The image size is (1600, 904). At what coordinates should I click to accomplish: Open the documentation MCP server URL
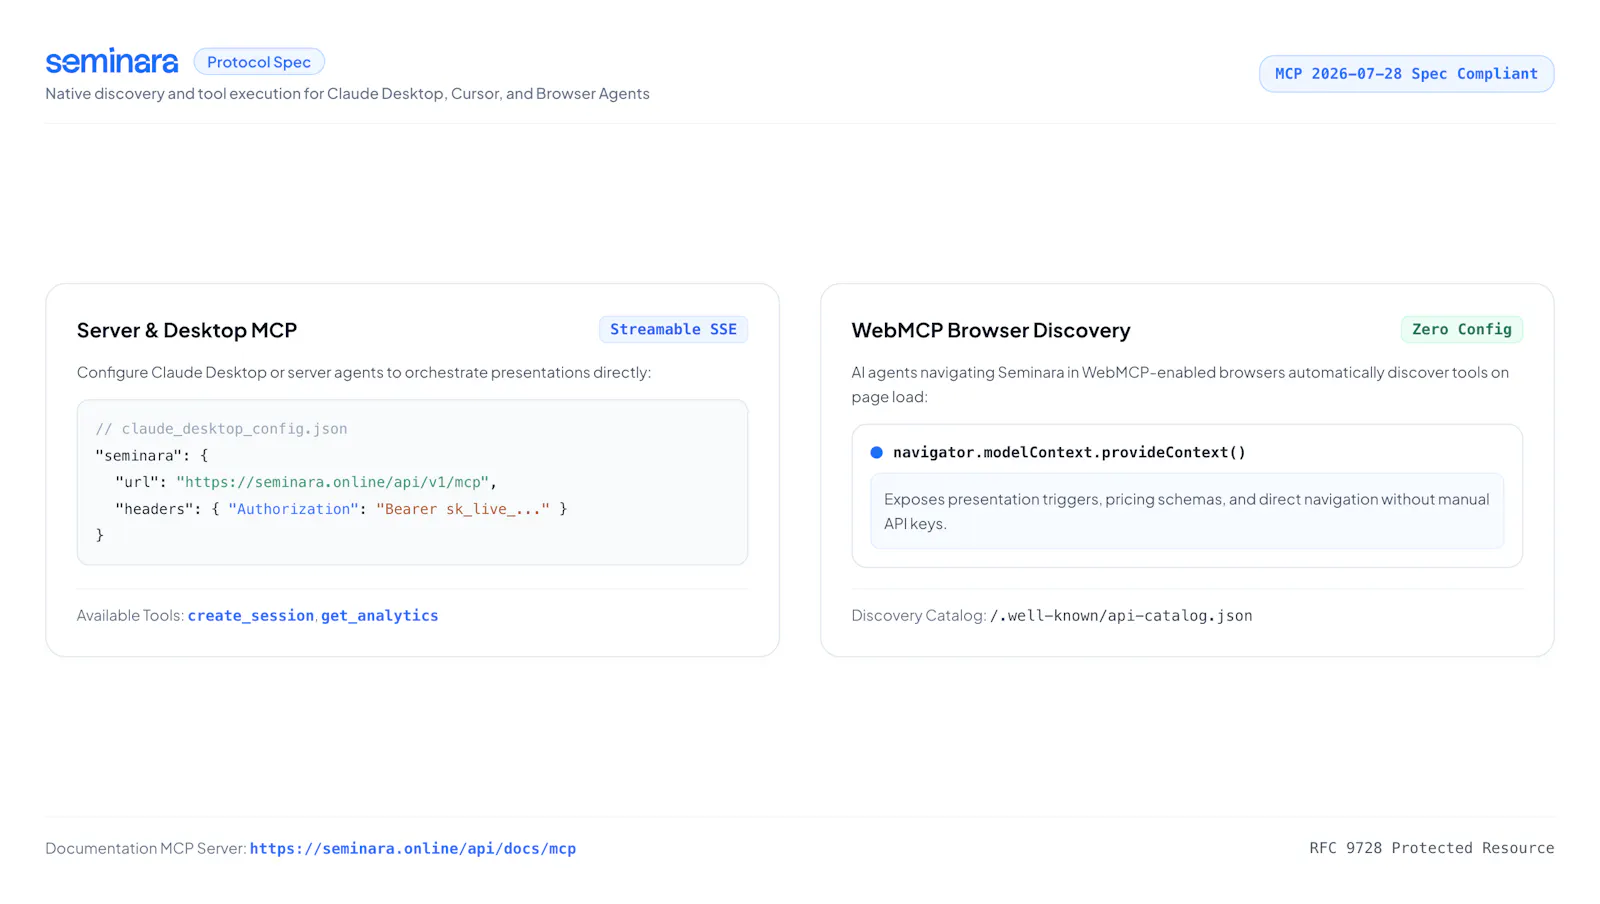(x=413, y=848)
